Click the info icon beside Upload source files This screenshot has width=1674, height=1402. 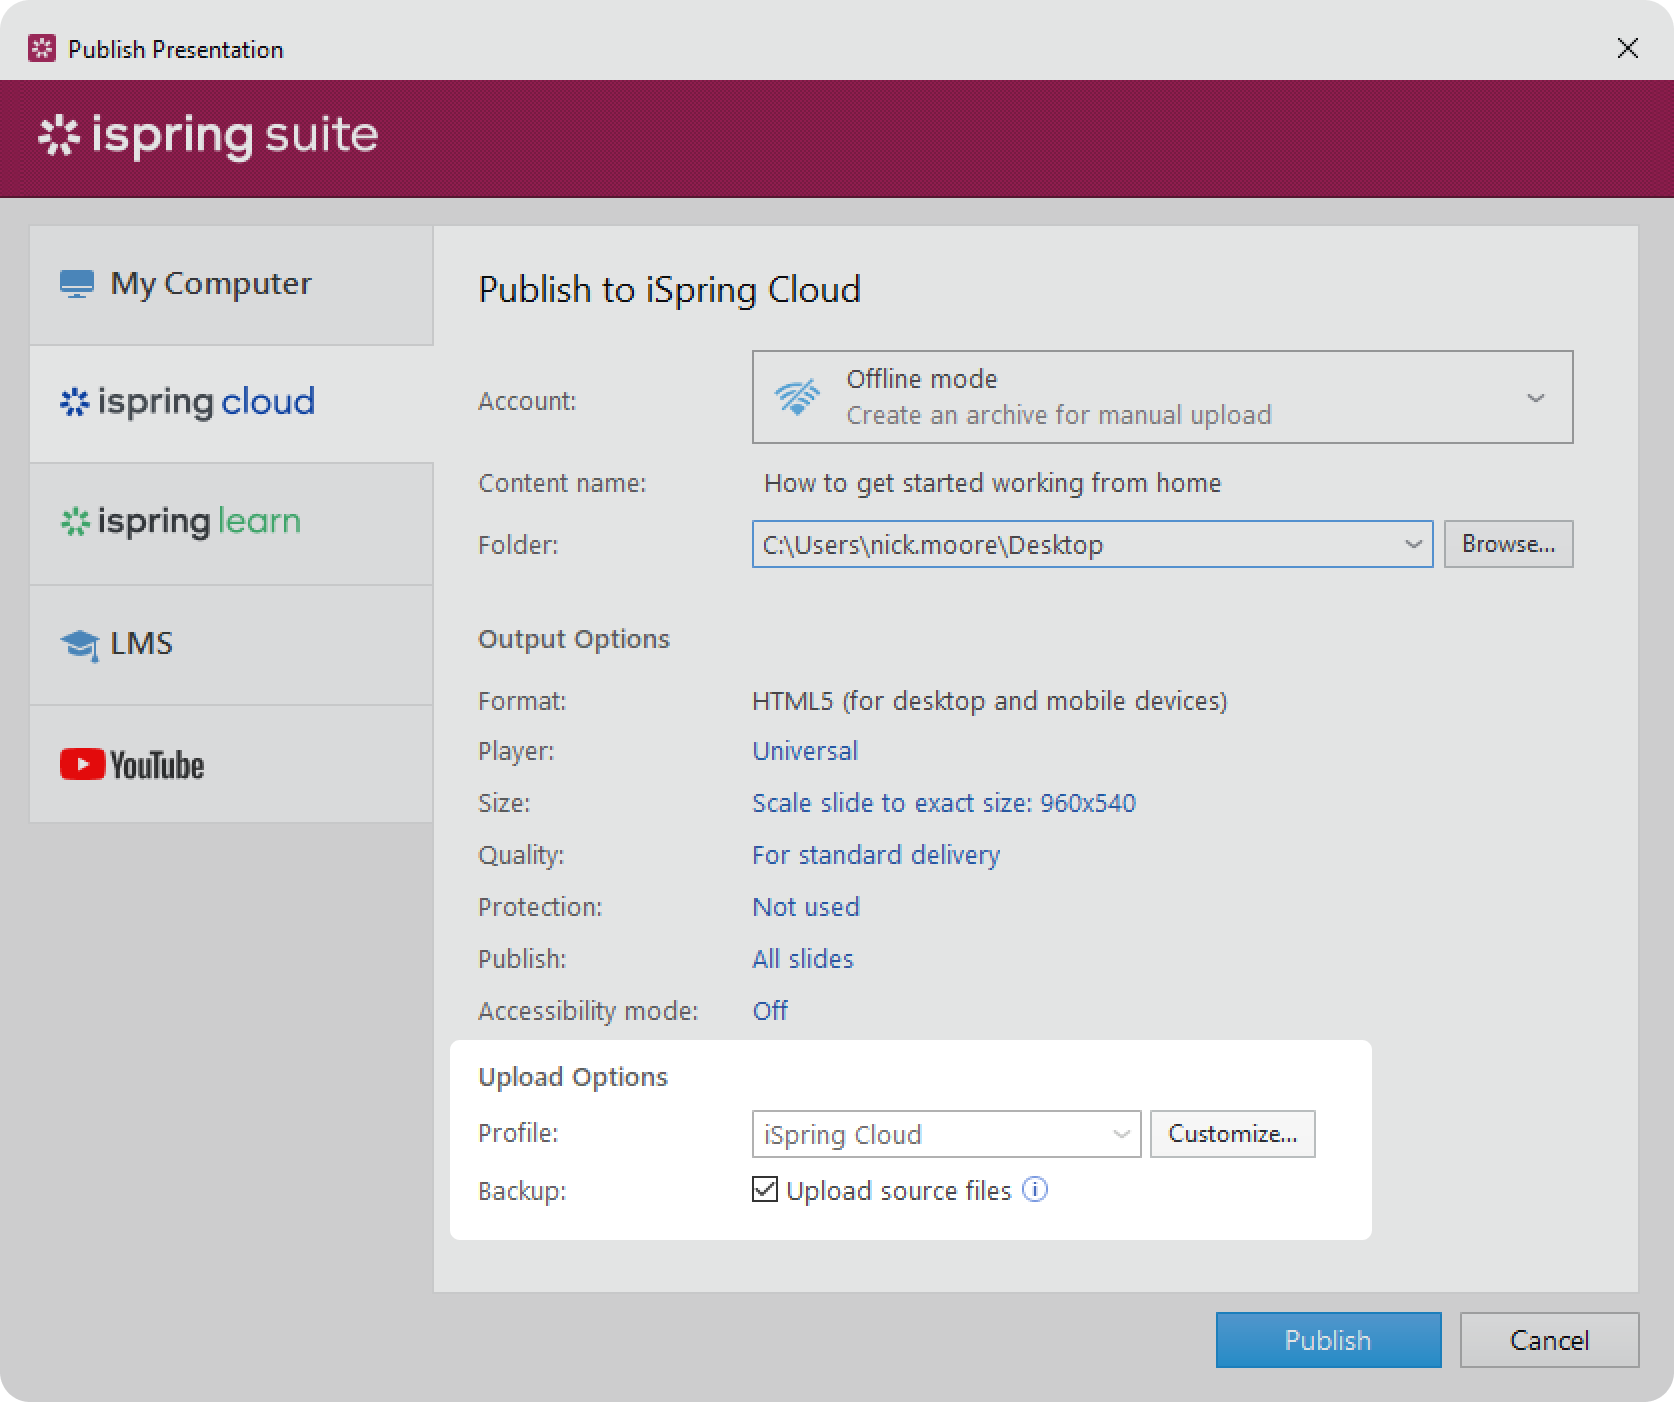coord(1035,1190)
